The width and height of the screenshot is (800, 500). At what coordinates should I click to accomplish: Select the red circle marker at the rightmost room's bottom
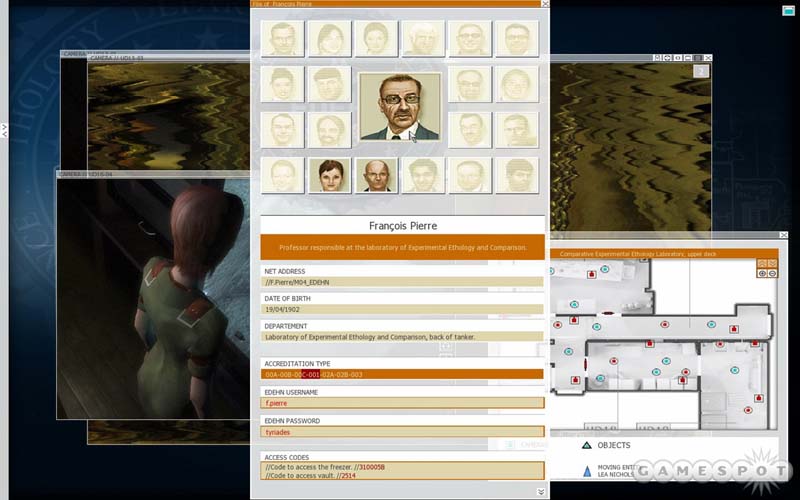click(x=748, y=410)
